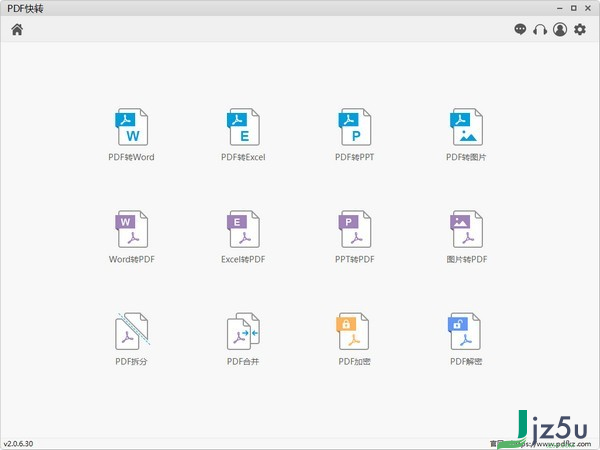Open the Excel转PDF converter icon
Screen dimensions: 600x450
pyautogui.click(x=243, y=229)
